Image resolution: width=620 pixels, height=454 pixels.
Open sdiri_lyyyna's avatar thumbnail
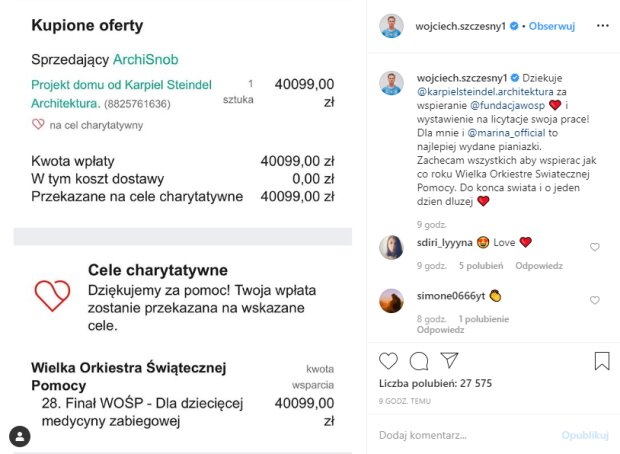(x=392, y=247)
